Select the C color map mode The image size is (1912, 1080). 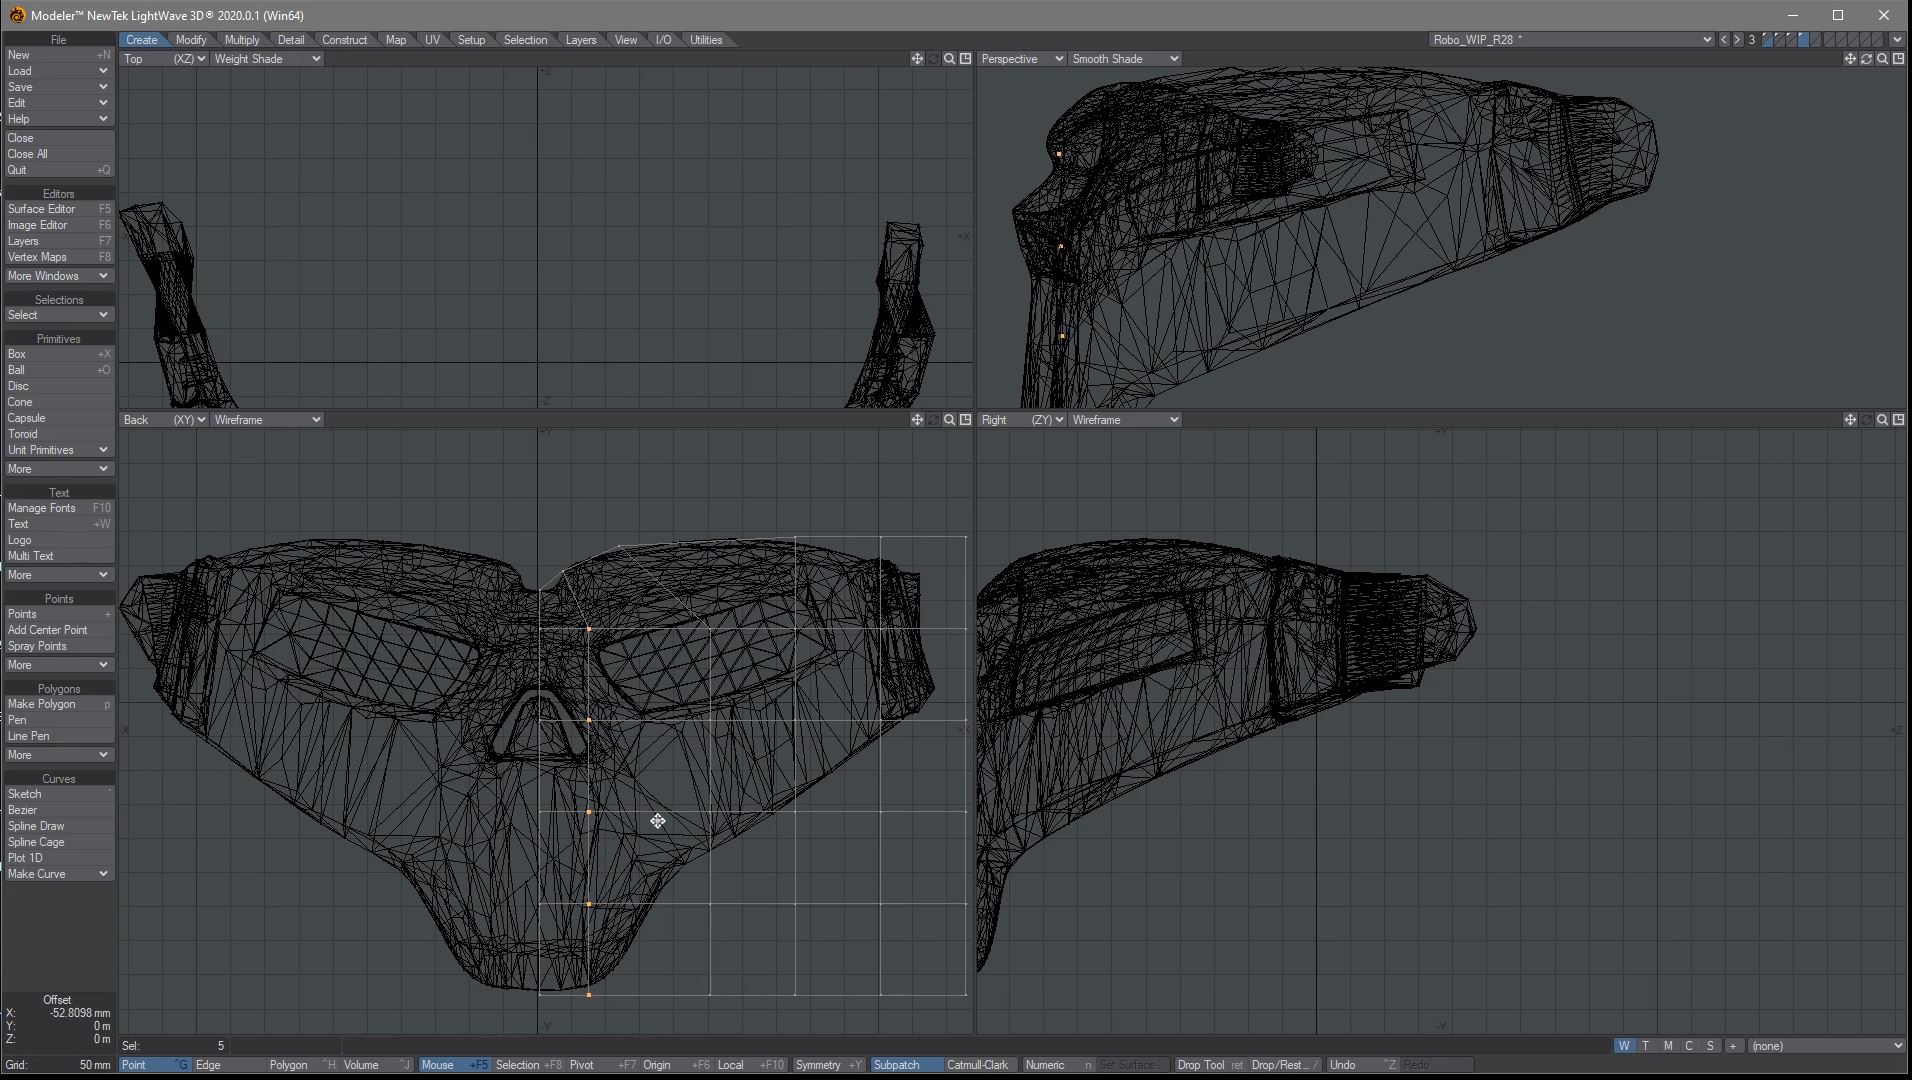[1689, 1046]
